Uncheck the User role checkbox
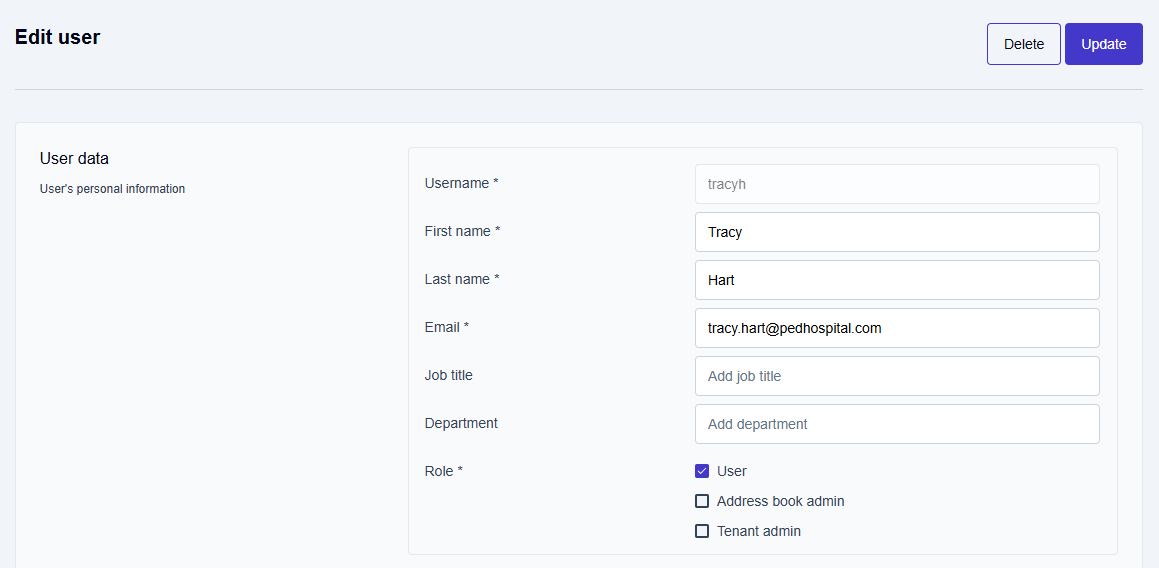The height and width of the screenshot is (568, 1159). point(702,471)
